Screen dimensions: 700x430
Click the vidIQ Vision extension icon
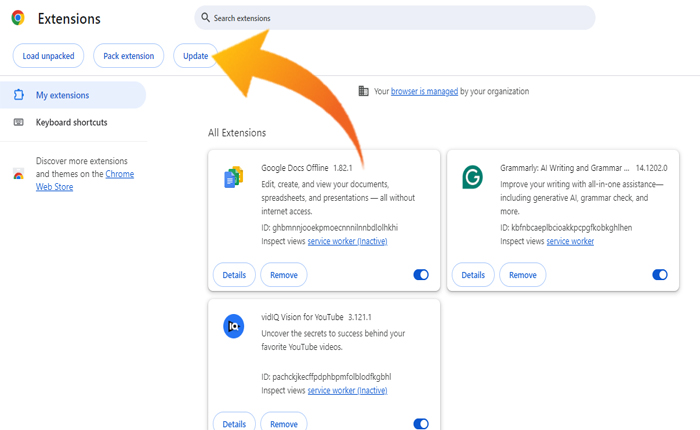coord(233,325)
